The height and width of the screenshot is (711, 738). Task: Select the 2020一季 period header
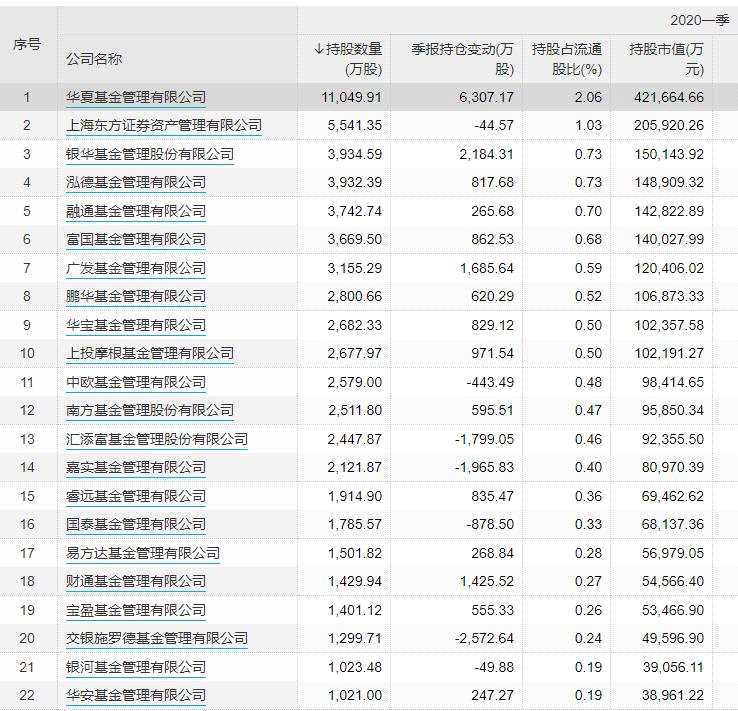[x=699, y=20]
